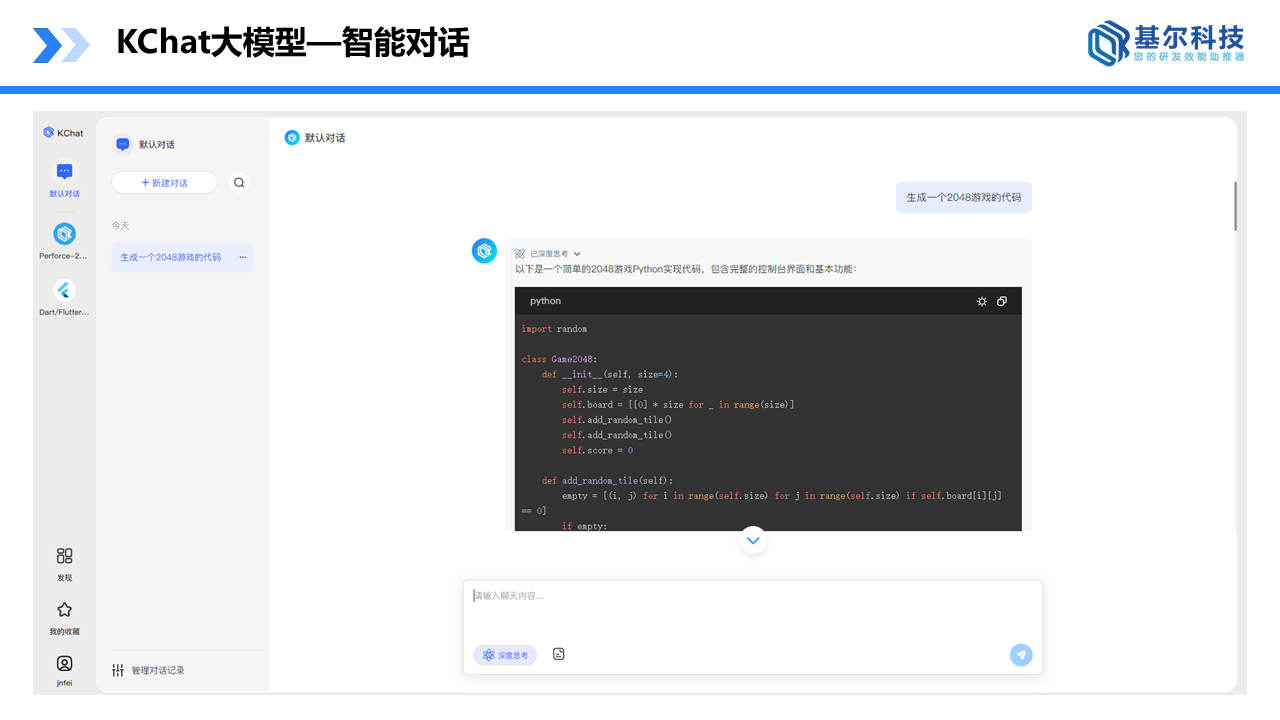1280x720 pixels.
Task: Click the send message paper-plane button
Action: tap(1020, 655)
